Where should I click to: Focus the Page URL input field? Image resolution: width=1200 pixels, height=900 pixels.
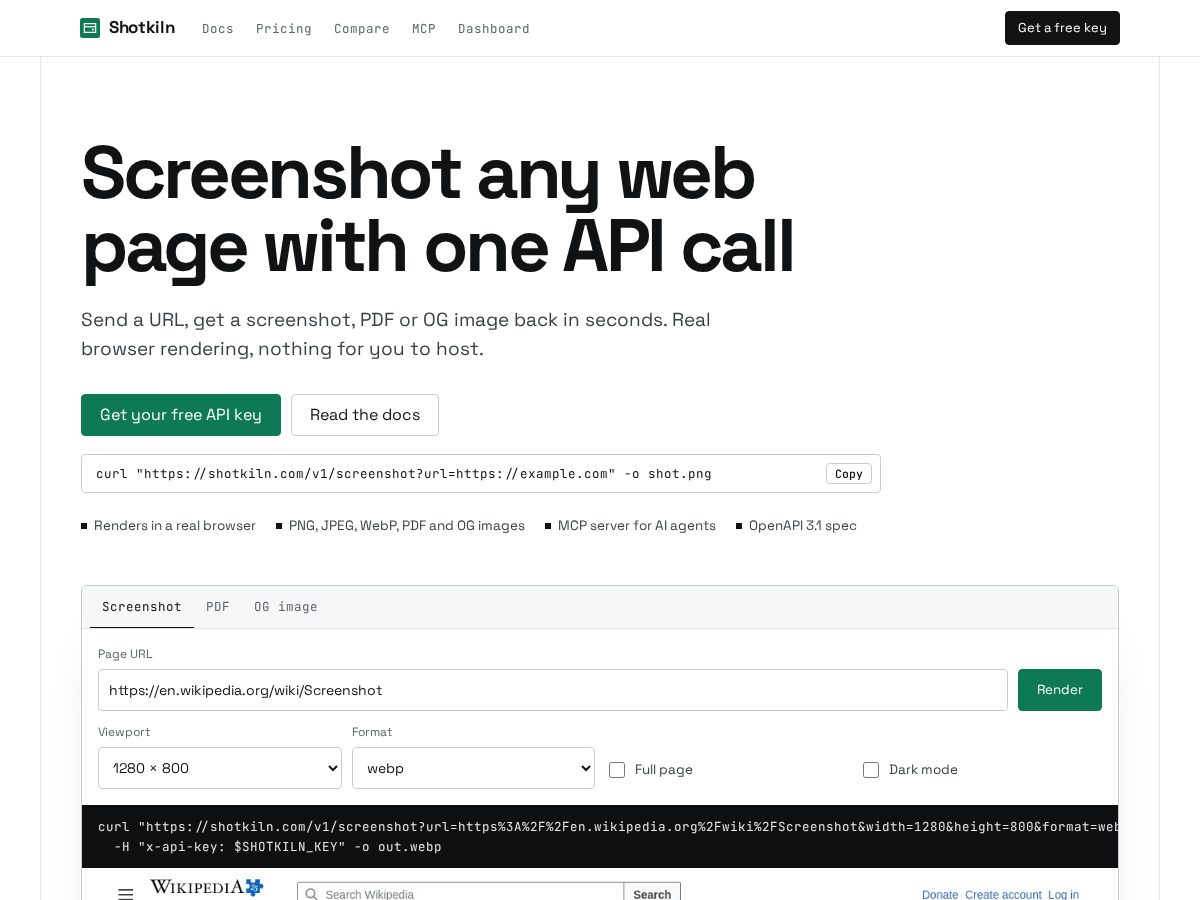(x=553, y=690)
